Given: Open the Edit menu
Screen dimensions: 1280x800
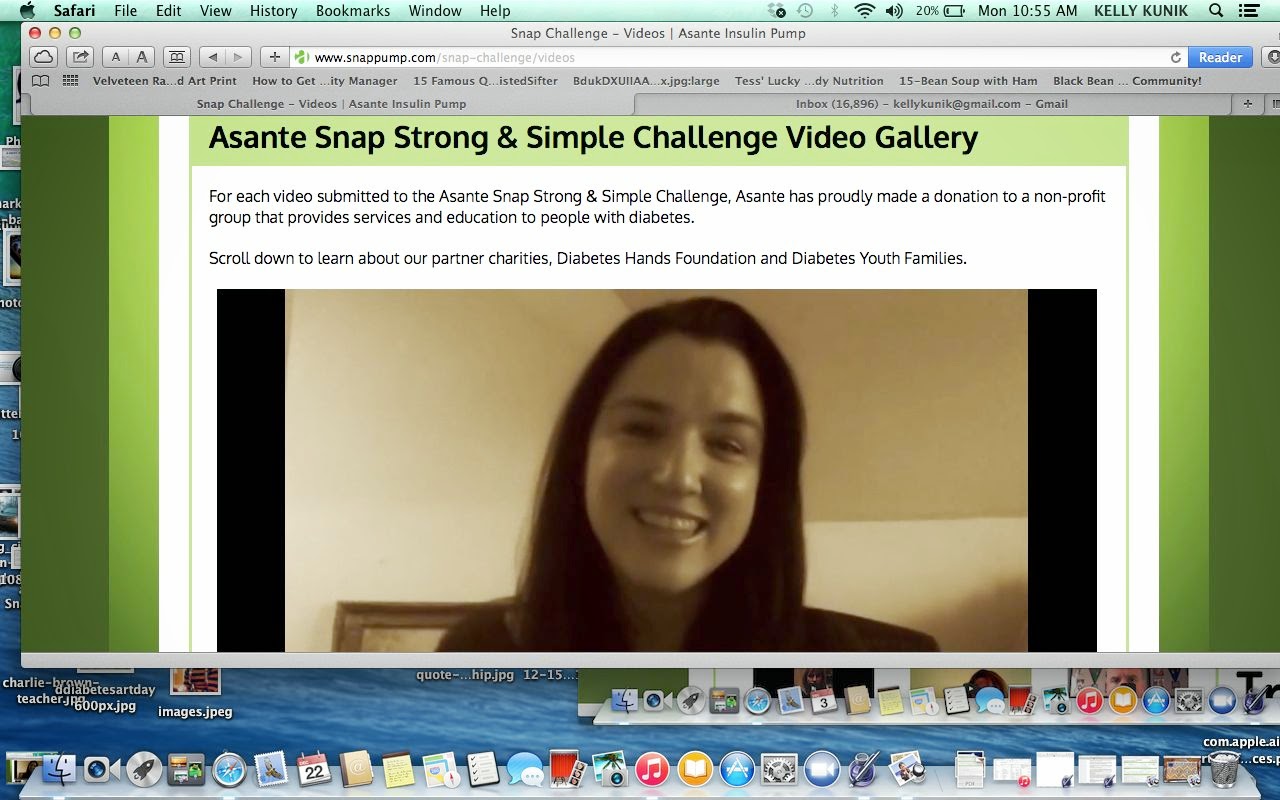Looking at the screenshot, I should 169,11.
